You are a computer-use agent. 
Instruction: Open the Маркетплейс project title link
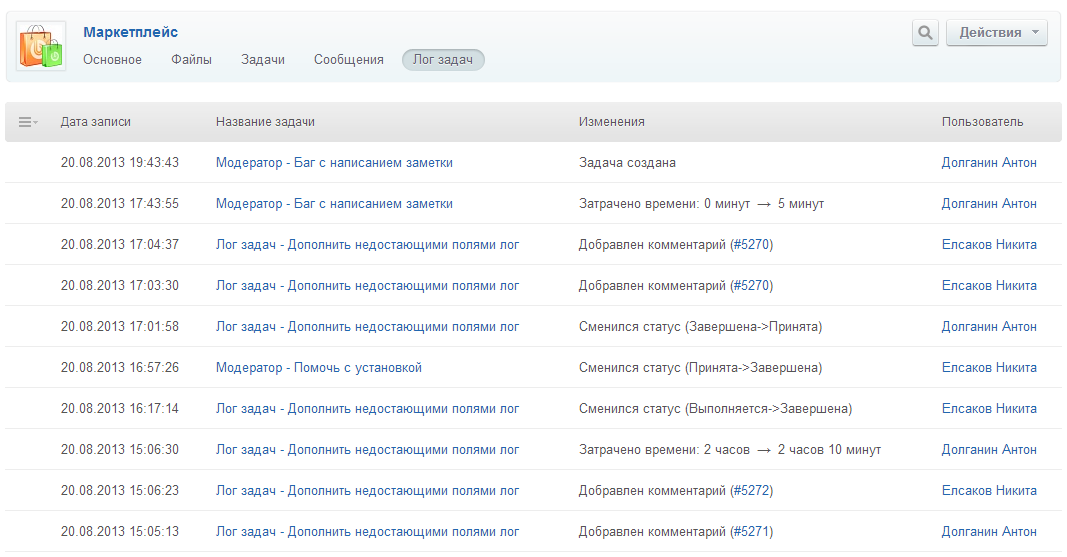tap(130, 33)
